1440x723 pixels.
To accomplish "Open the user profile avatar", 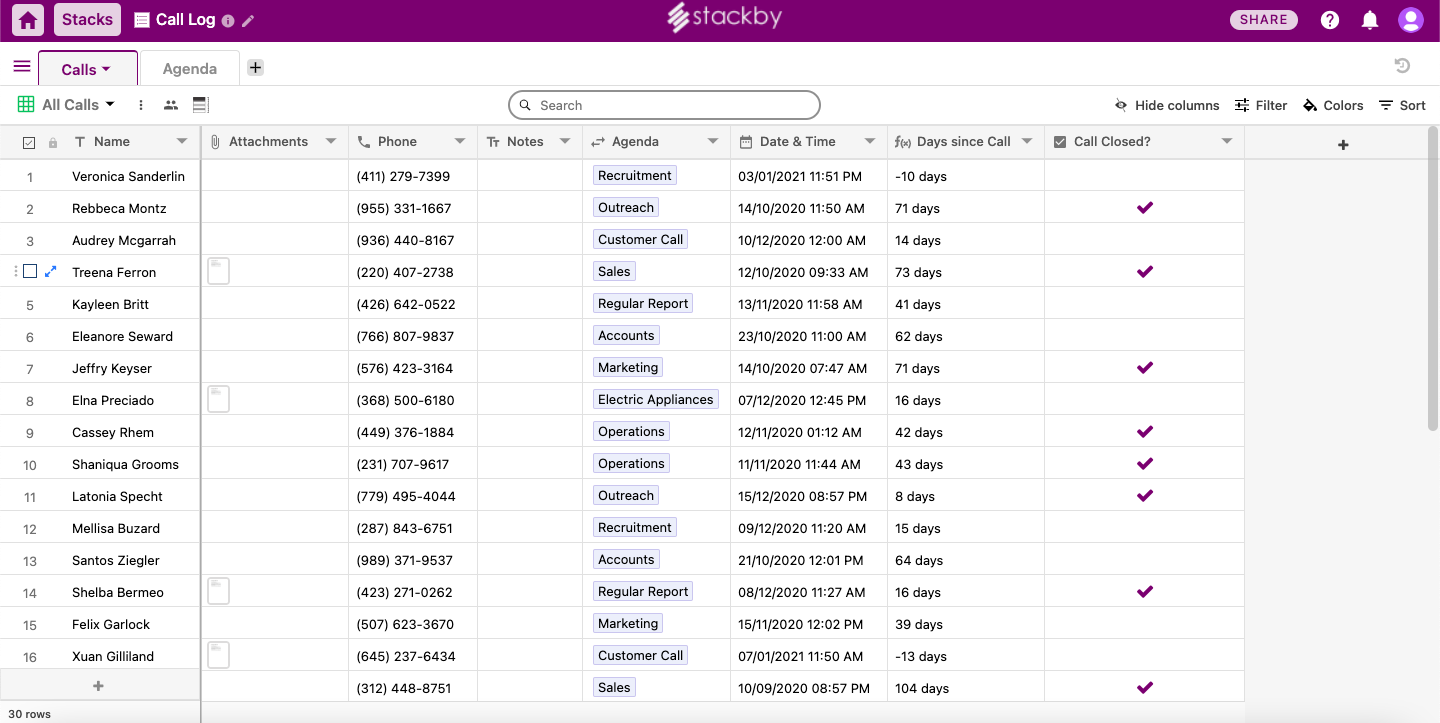I will 1410,20.
